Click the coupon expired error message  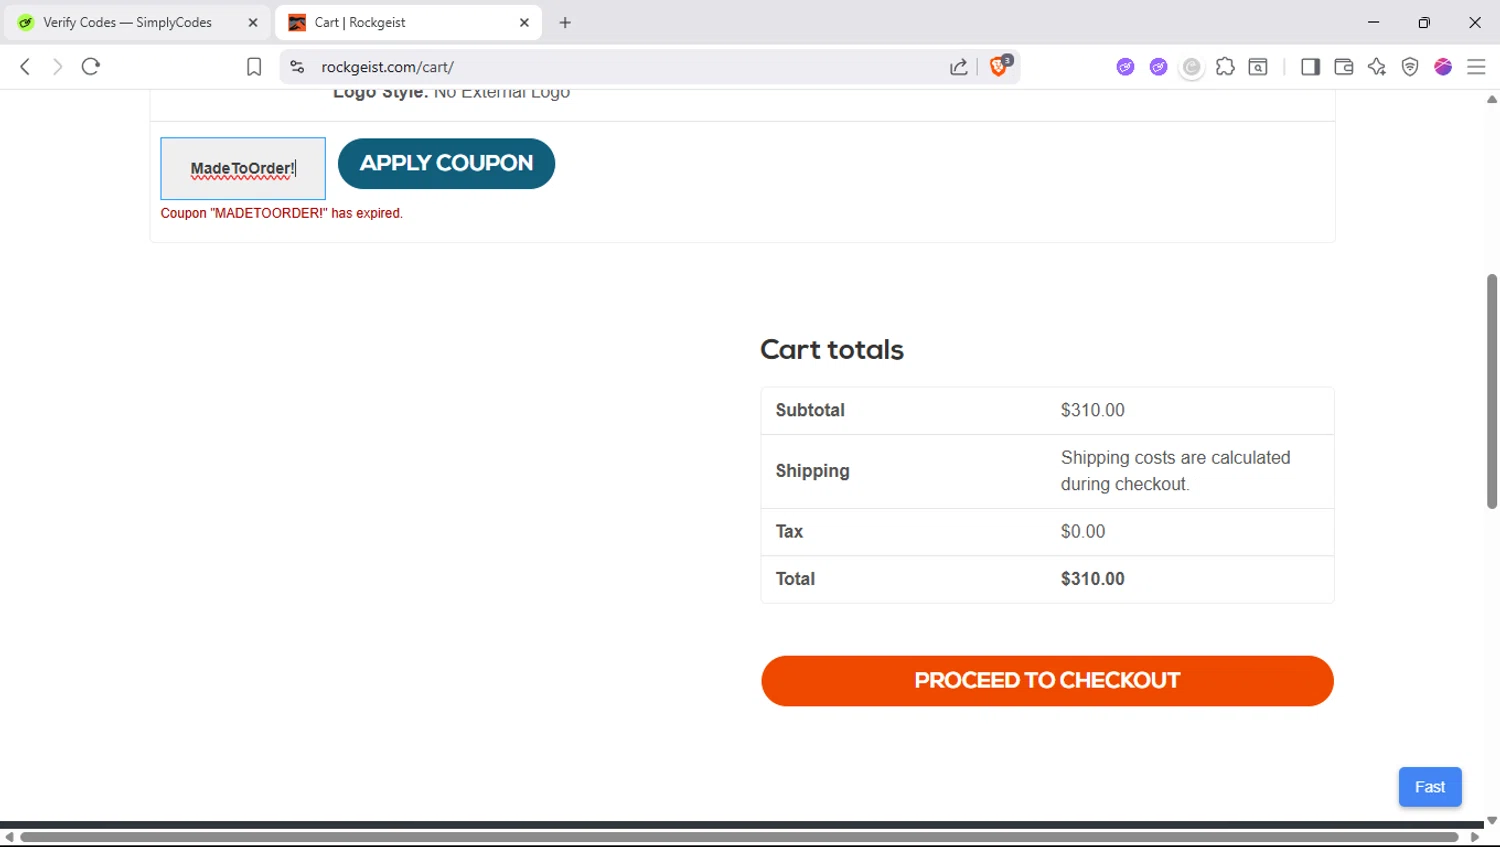click(282, 213)
